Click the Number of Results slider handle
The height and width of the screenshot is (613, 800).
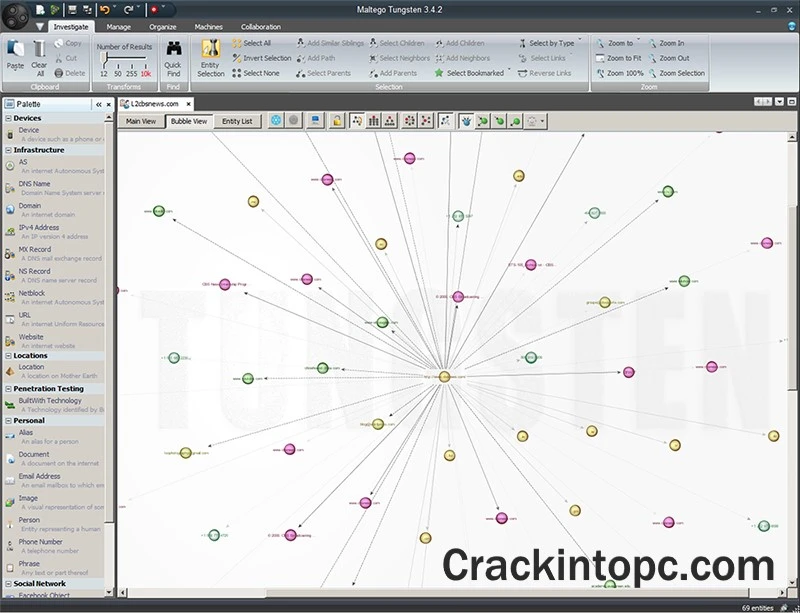click(x=105, y=60)
